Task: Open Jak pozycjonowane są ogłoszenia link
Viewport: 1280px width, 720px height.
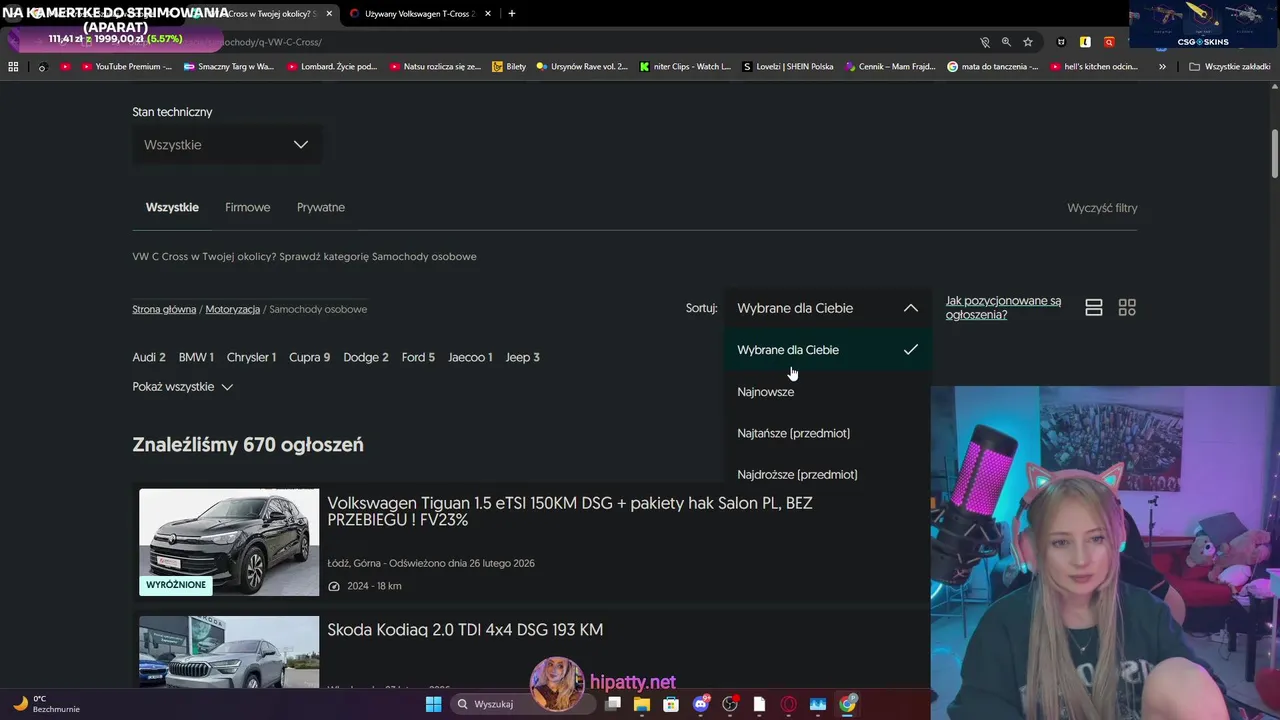Action: click(1003, 308)
